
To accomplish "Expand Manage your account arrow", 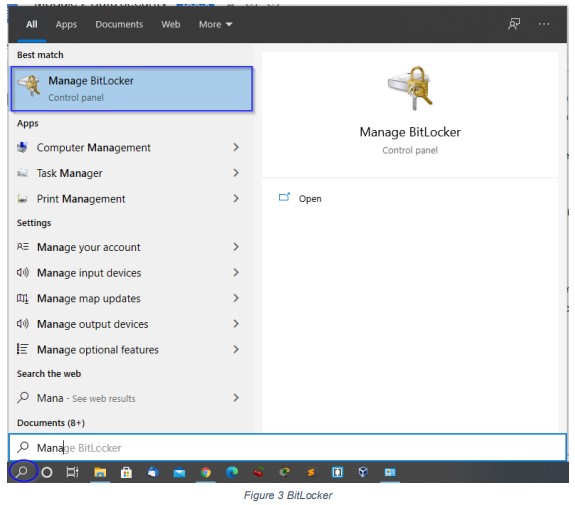I will tap(236, 247).
